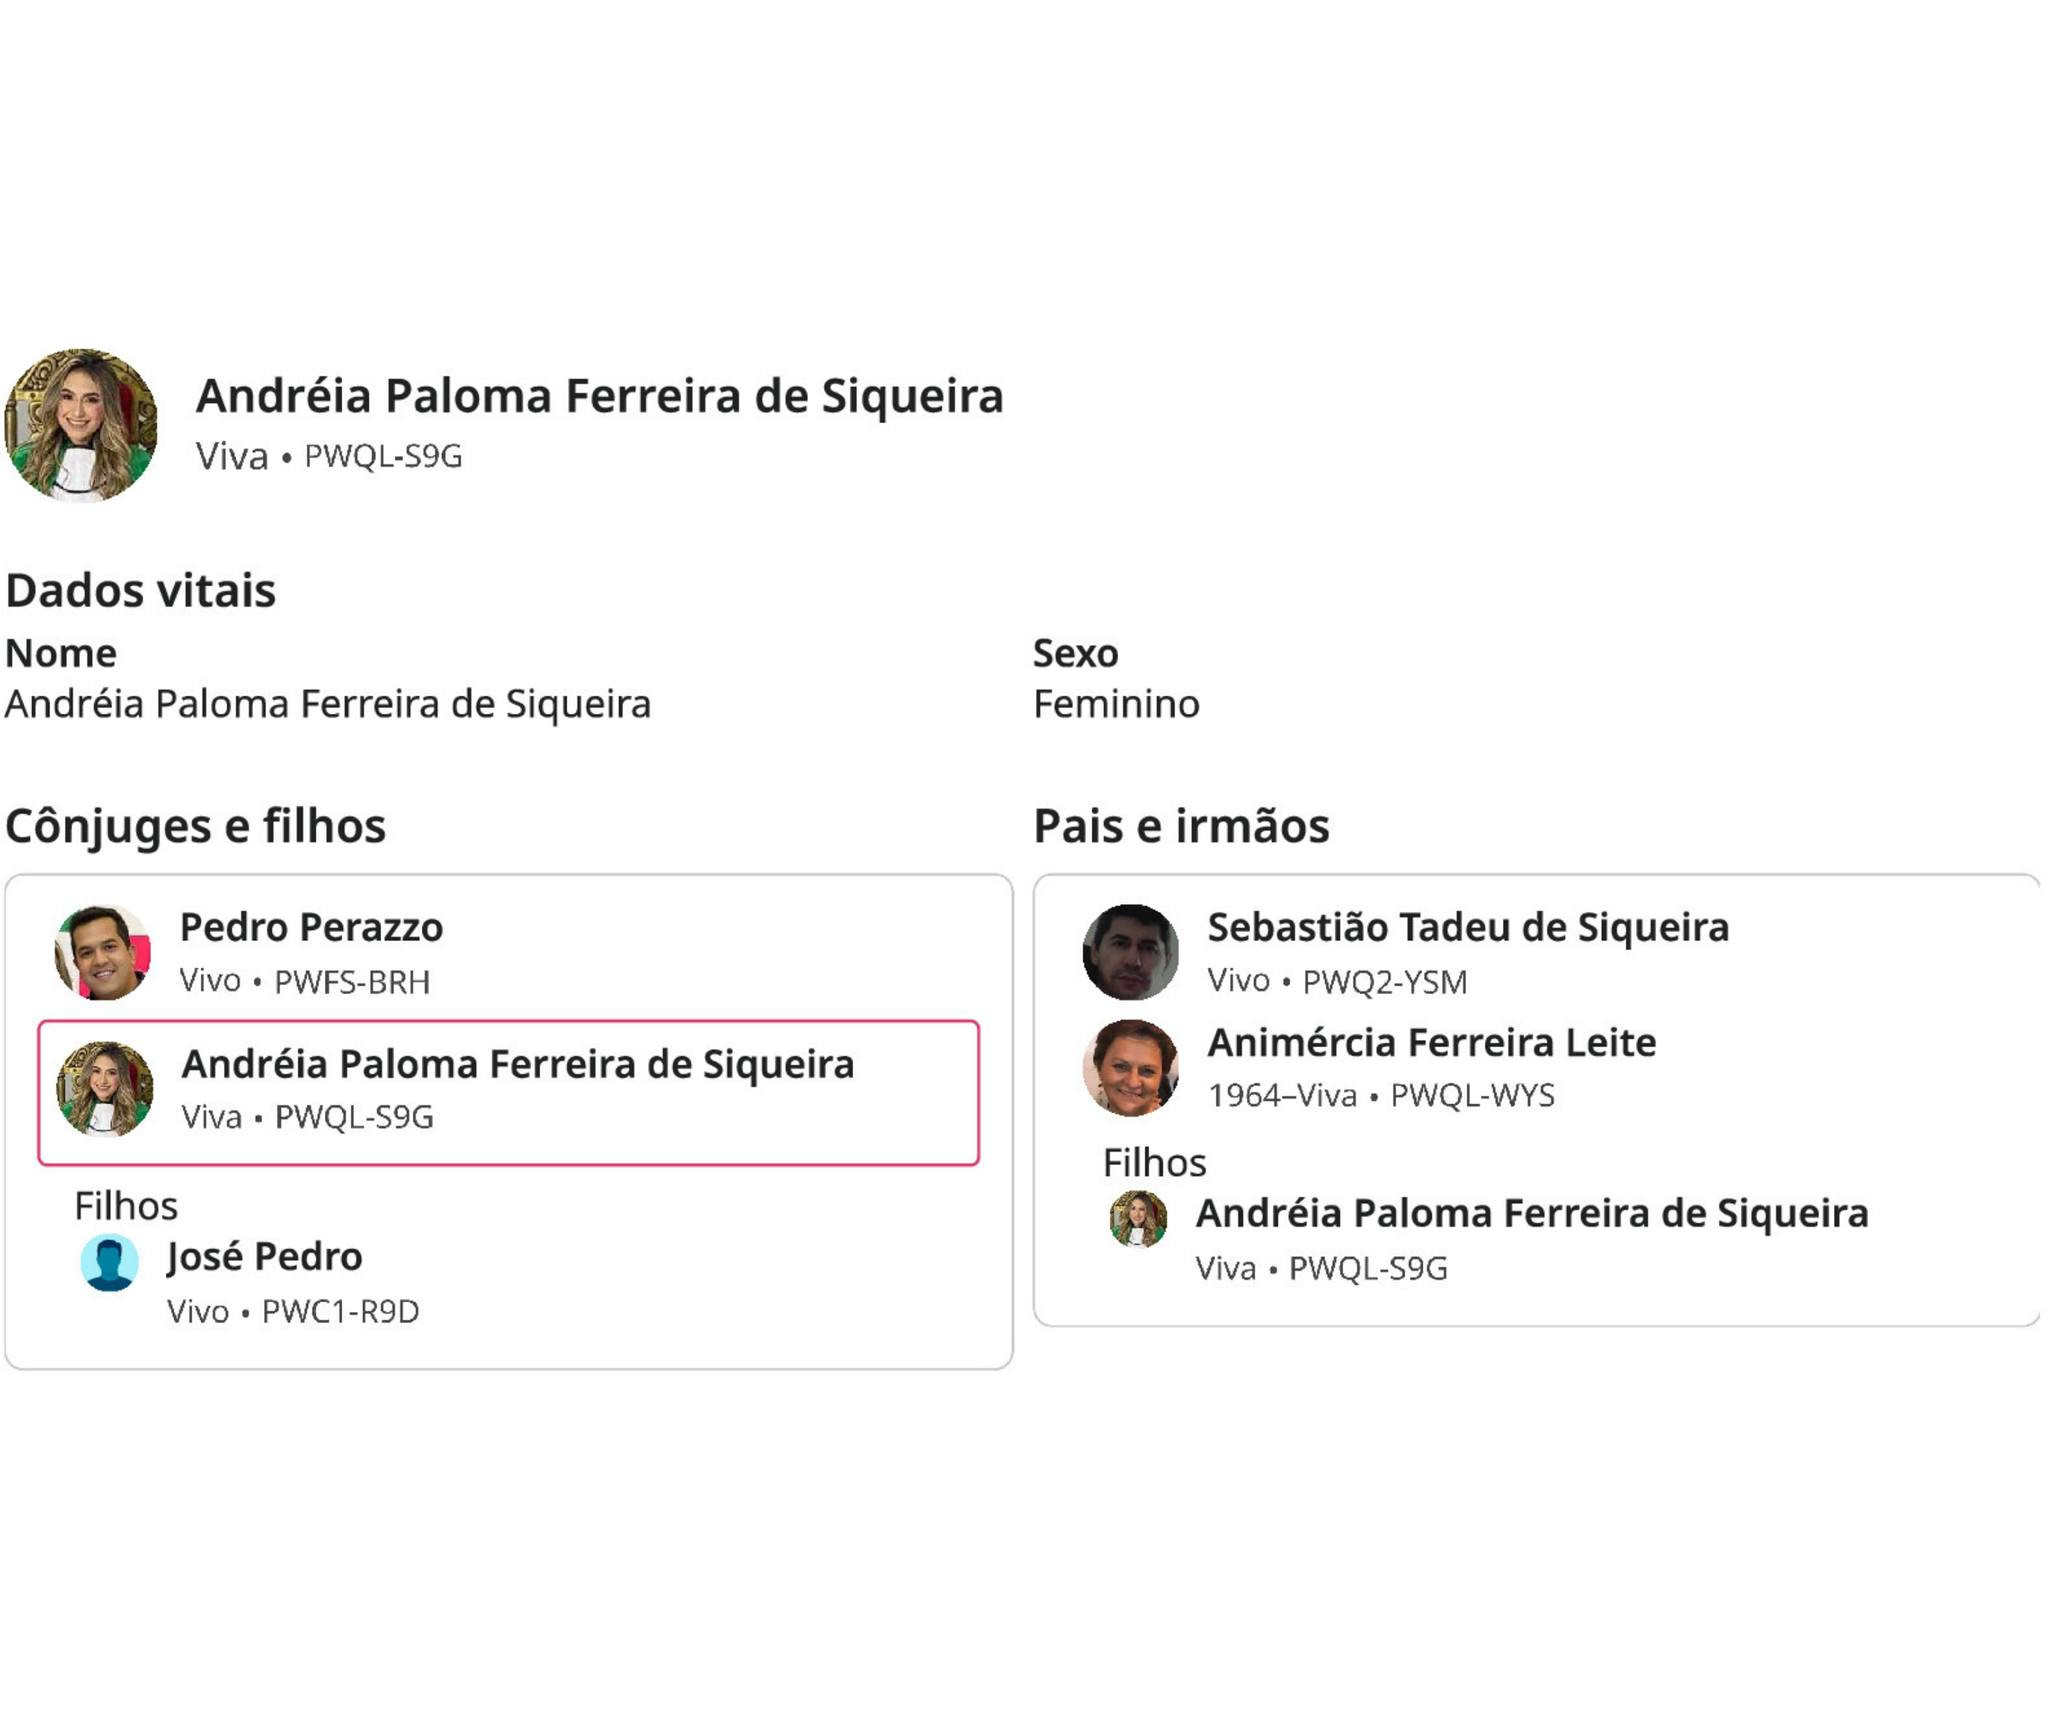This screenshot has width=2048, height=1717.
Task: Click the Cônjuges e filhos section heading
Action: pos(196,826)
